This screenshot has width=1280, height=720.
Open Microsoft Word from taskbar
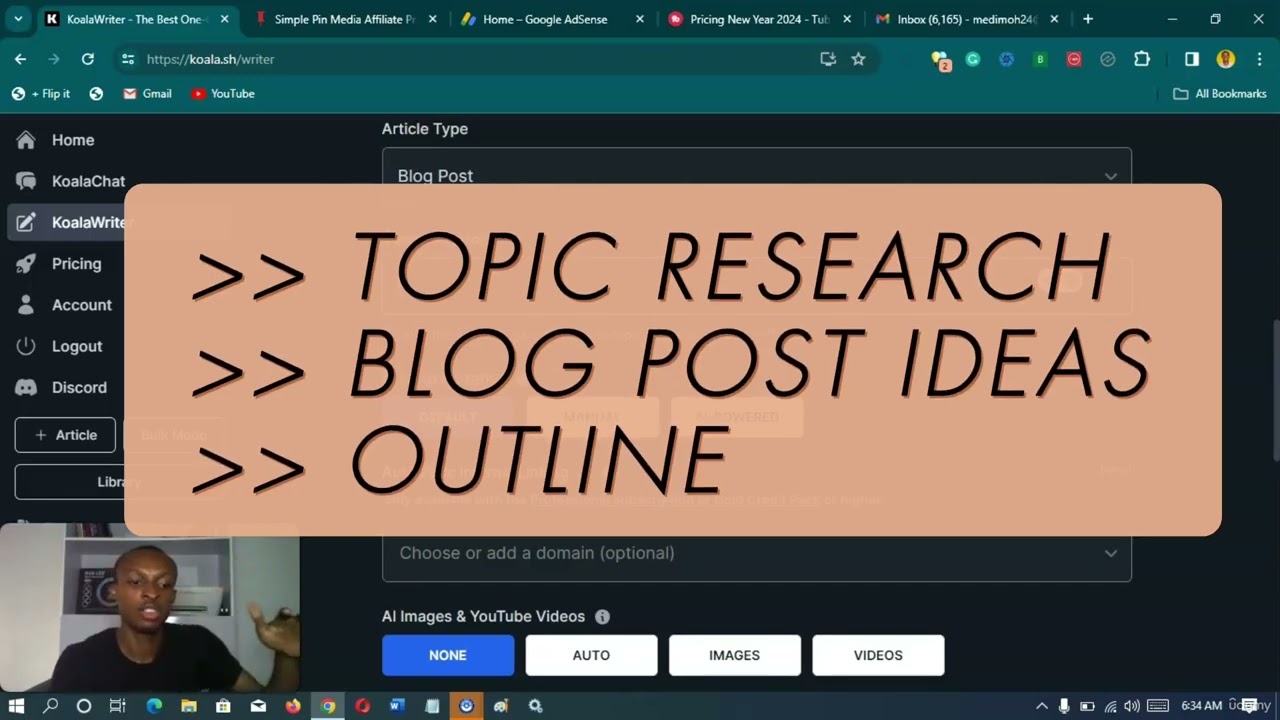tap(396, 706)
